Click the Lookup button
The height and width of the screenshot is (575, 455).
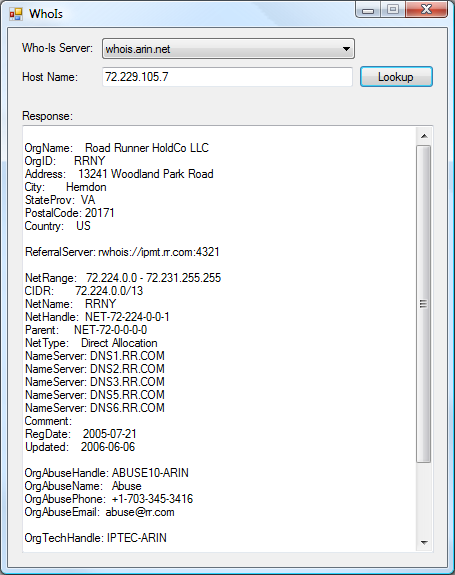point(396,77)
